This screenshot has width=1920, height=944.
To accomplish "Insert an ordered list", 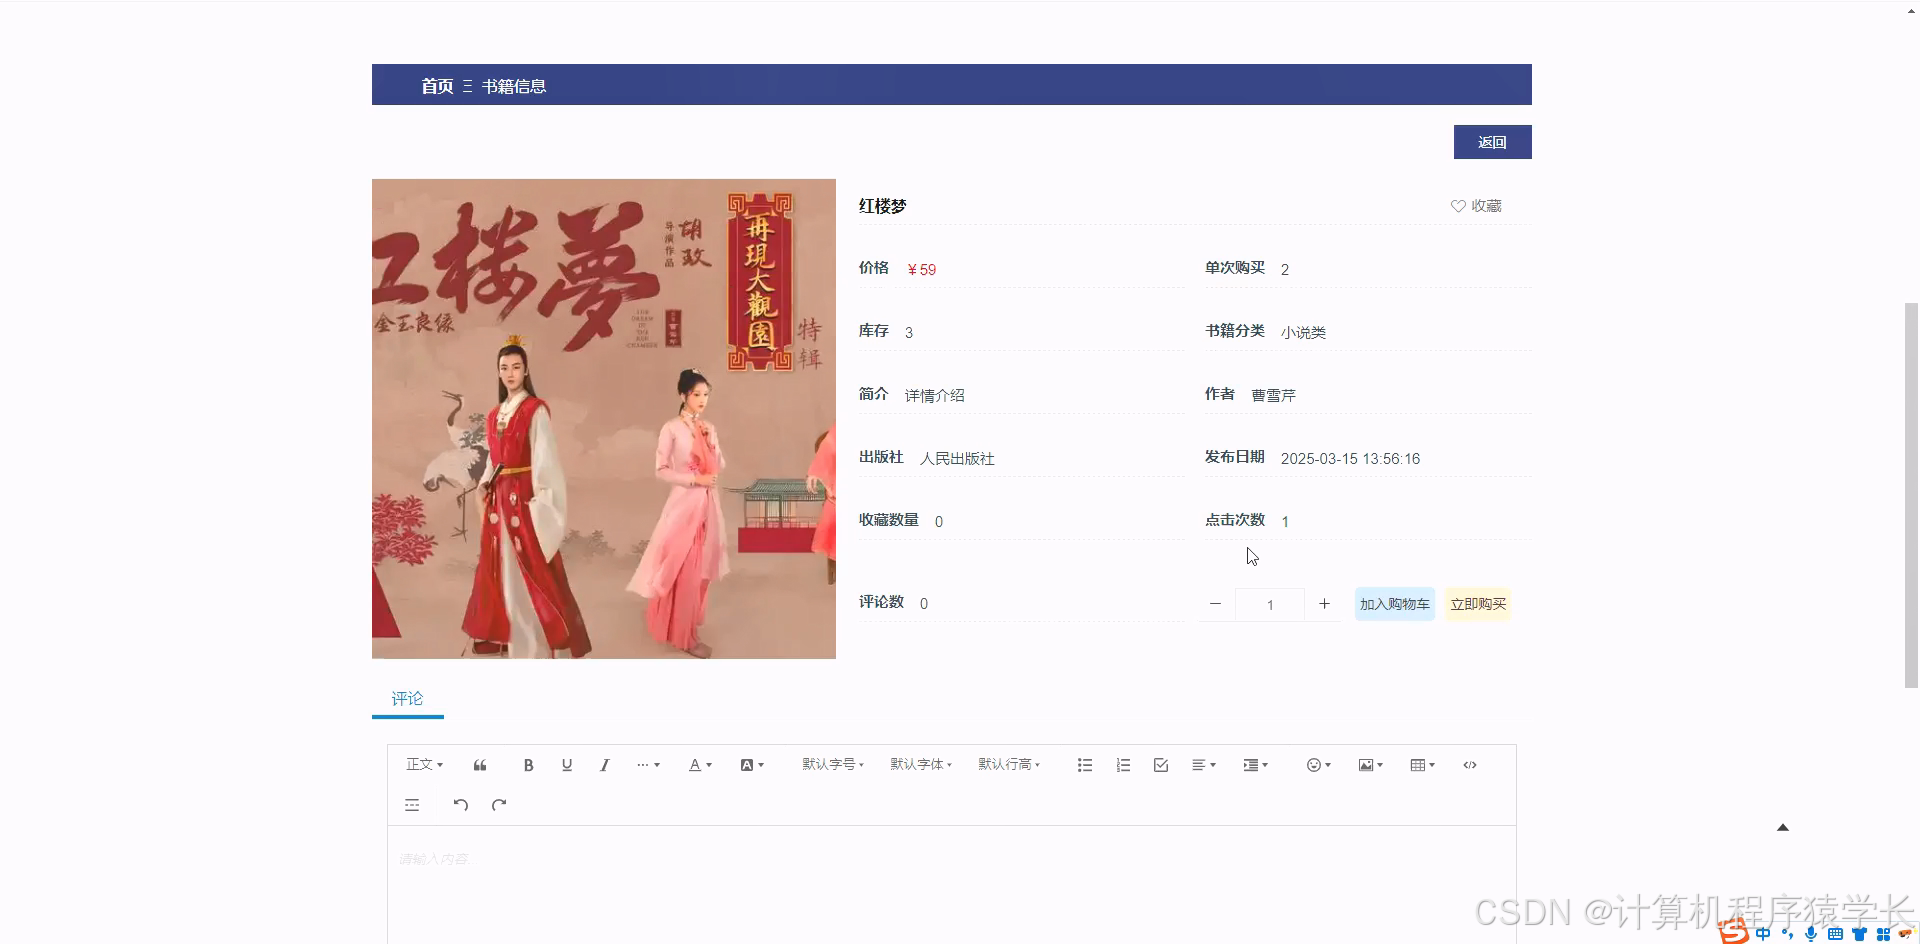I will (1122, 764).
